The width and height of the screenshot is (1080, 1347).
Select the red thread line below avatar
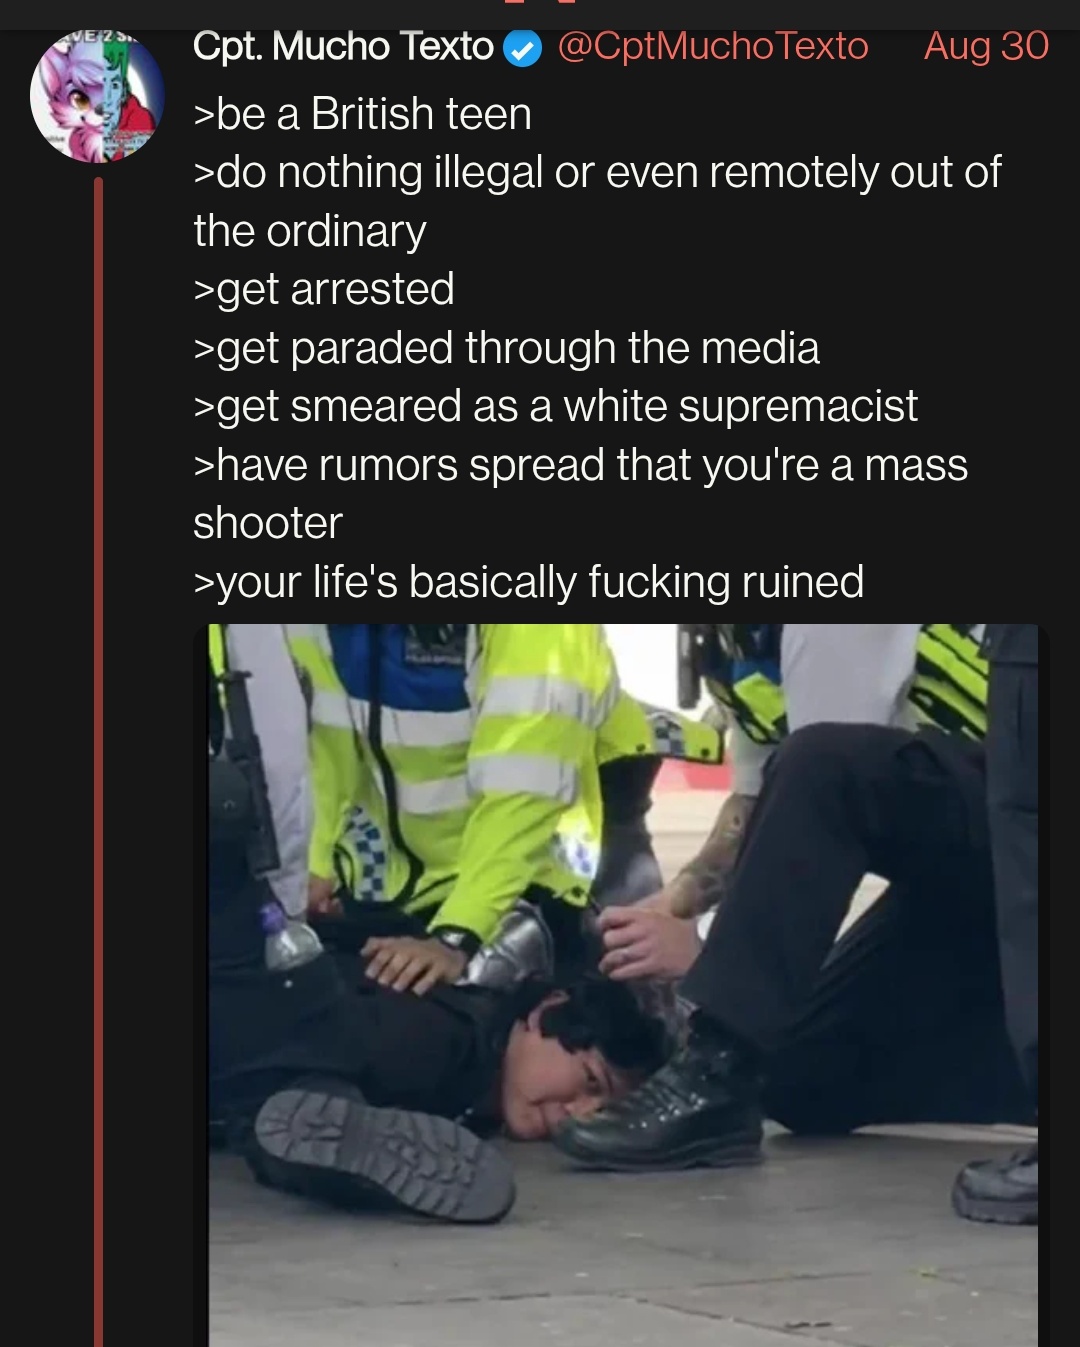click(x=99, y=762)
